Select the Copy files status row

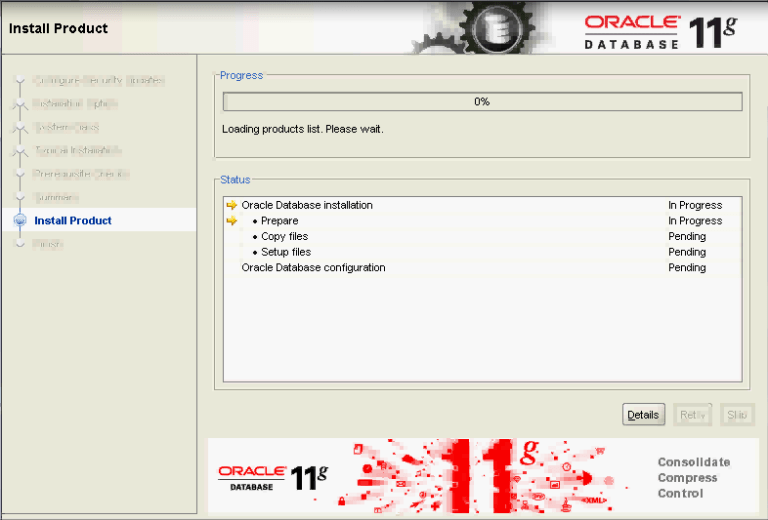pyautogui.click(x=482, y=236)
